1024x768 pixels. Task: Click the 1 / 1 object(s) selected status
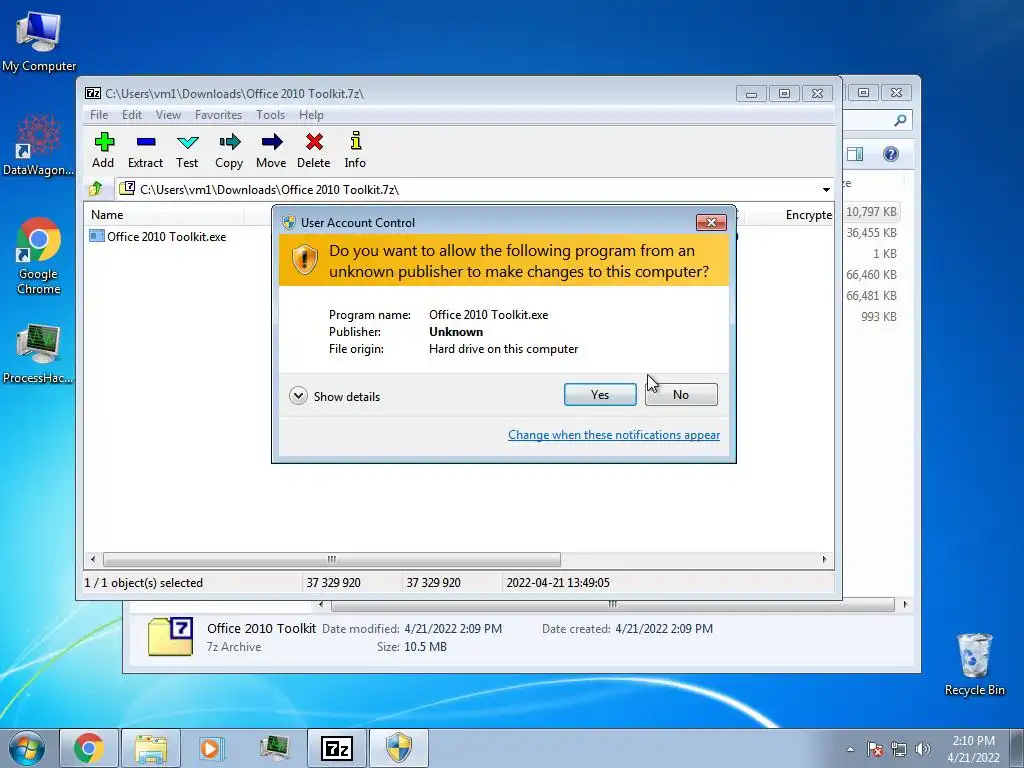[x=144, y=583]
